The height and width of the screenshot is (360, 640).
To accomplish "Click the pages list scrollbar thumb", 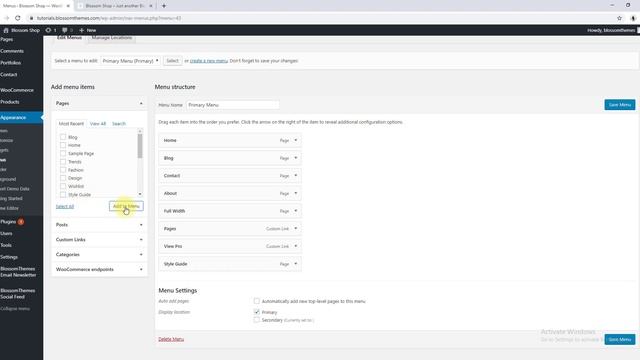I will [140, 146].
